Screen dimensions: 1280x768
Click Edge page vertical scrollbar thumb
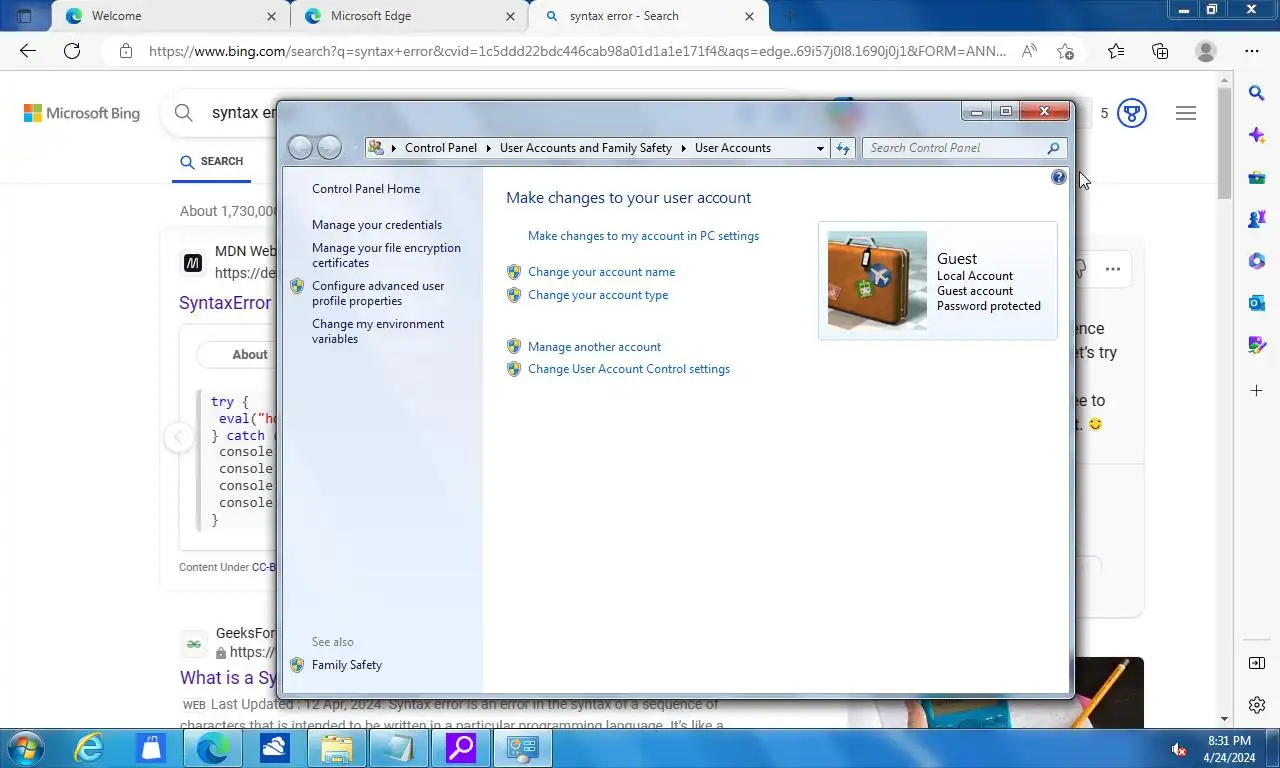click(1225, 143)
